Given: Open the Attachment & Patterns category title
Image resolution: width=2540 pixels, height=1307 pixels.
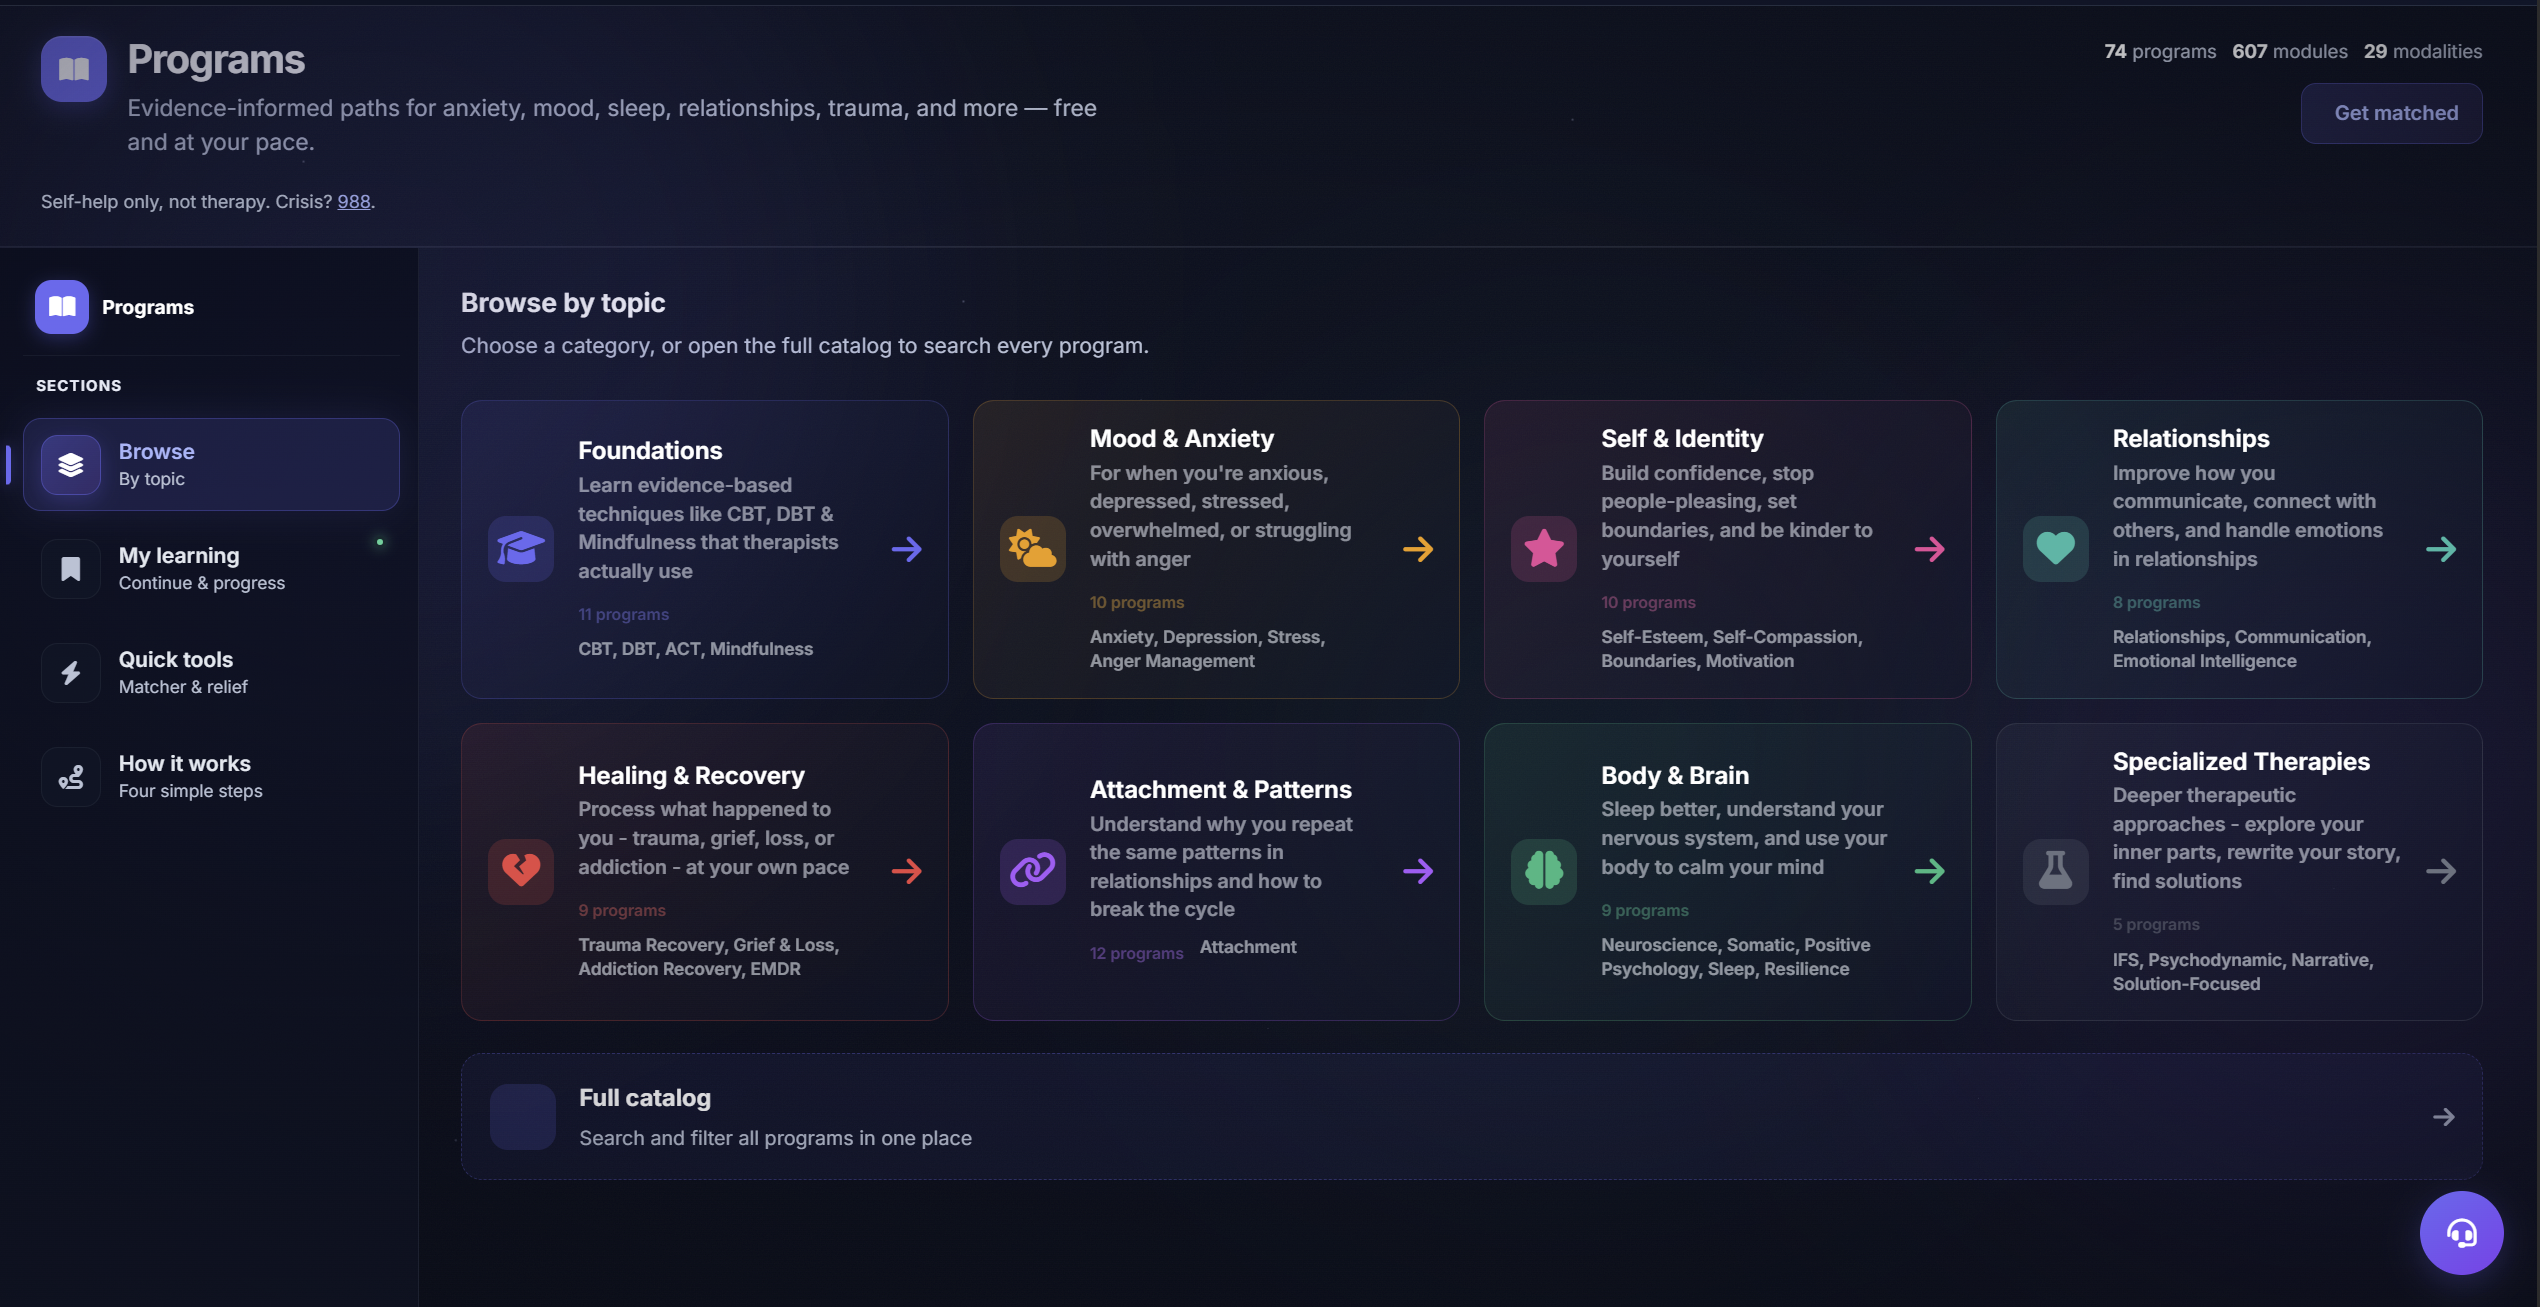Looking at the screenshot, I should pos(1220,790).
